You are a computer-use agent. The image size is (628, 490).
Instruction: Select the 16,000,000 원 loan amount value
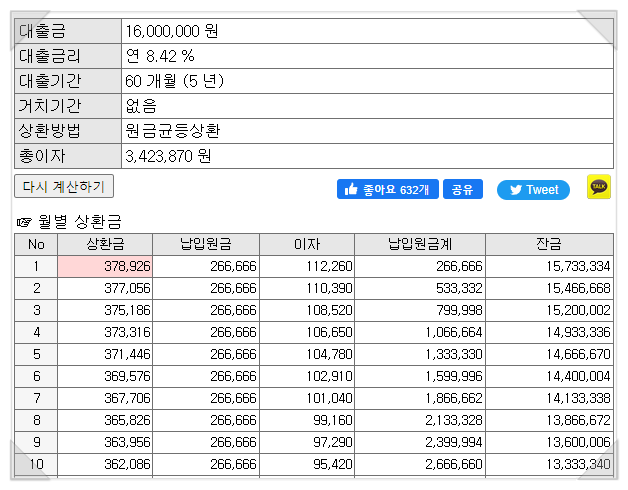tap(172, 31)
